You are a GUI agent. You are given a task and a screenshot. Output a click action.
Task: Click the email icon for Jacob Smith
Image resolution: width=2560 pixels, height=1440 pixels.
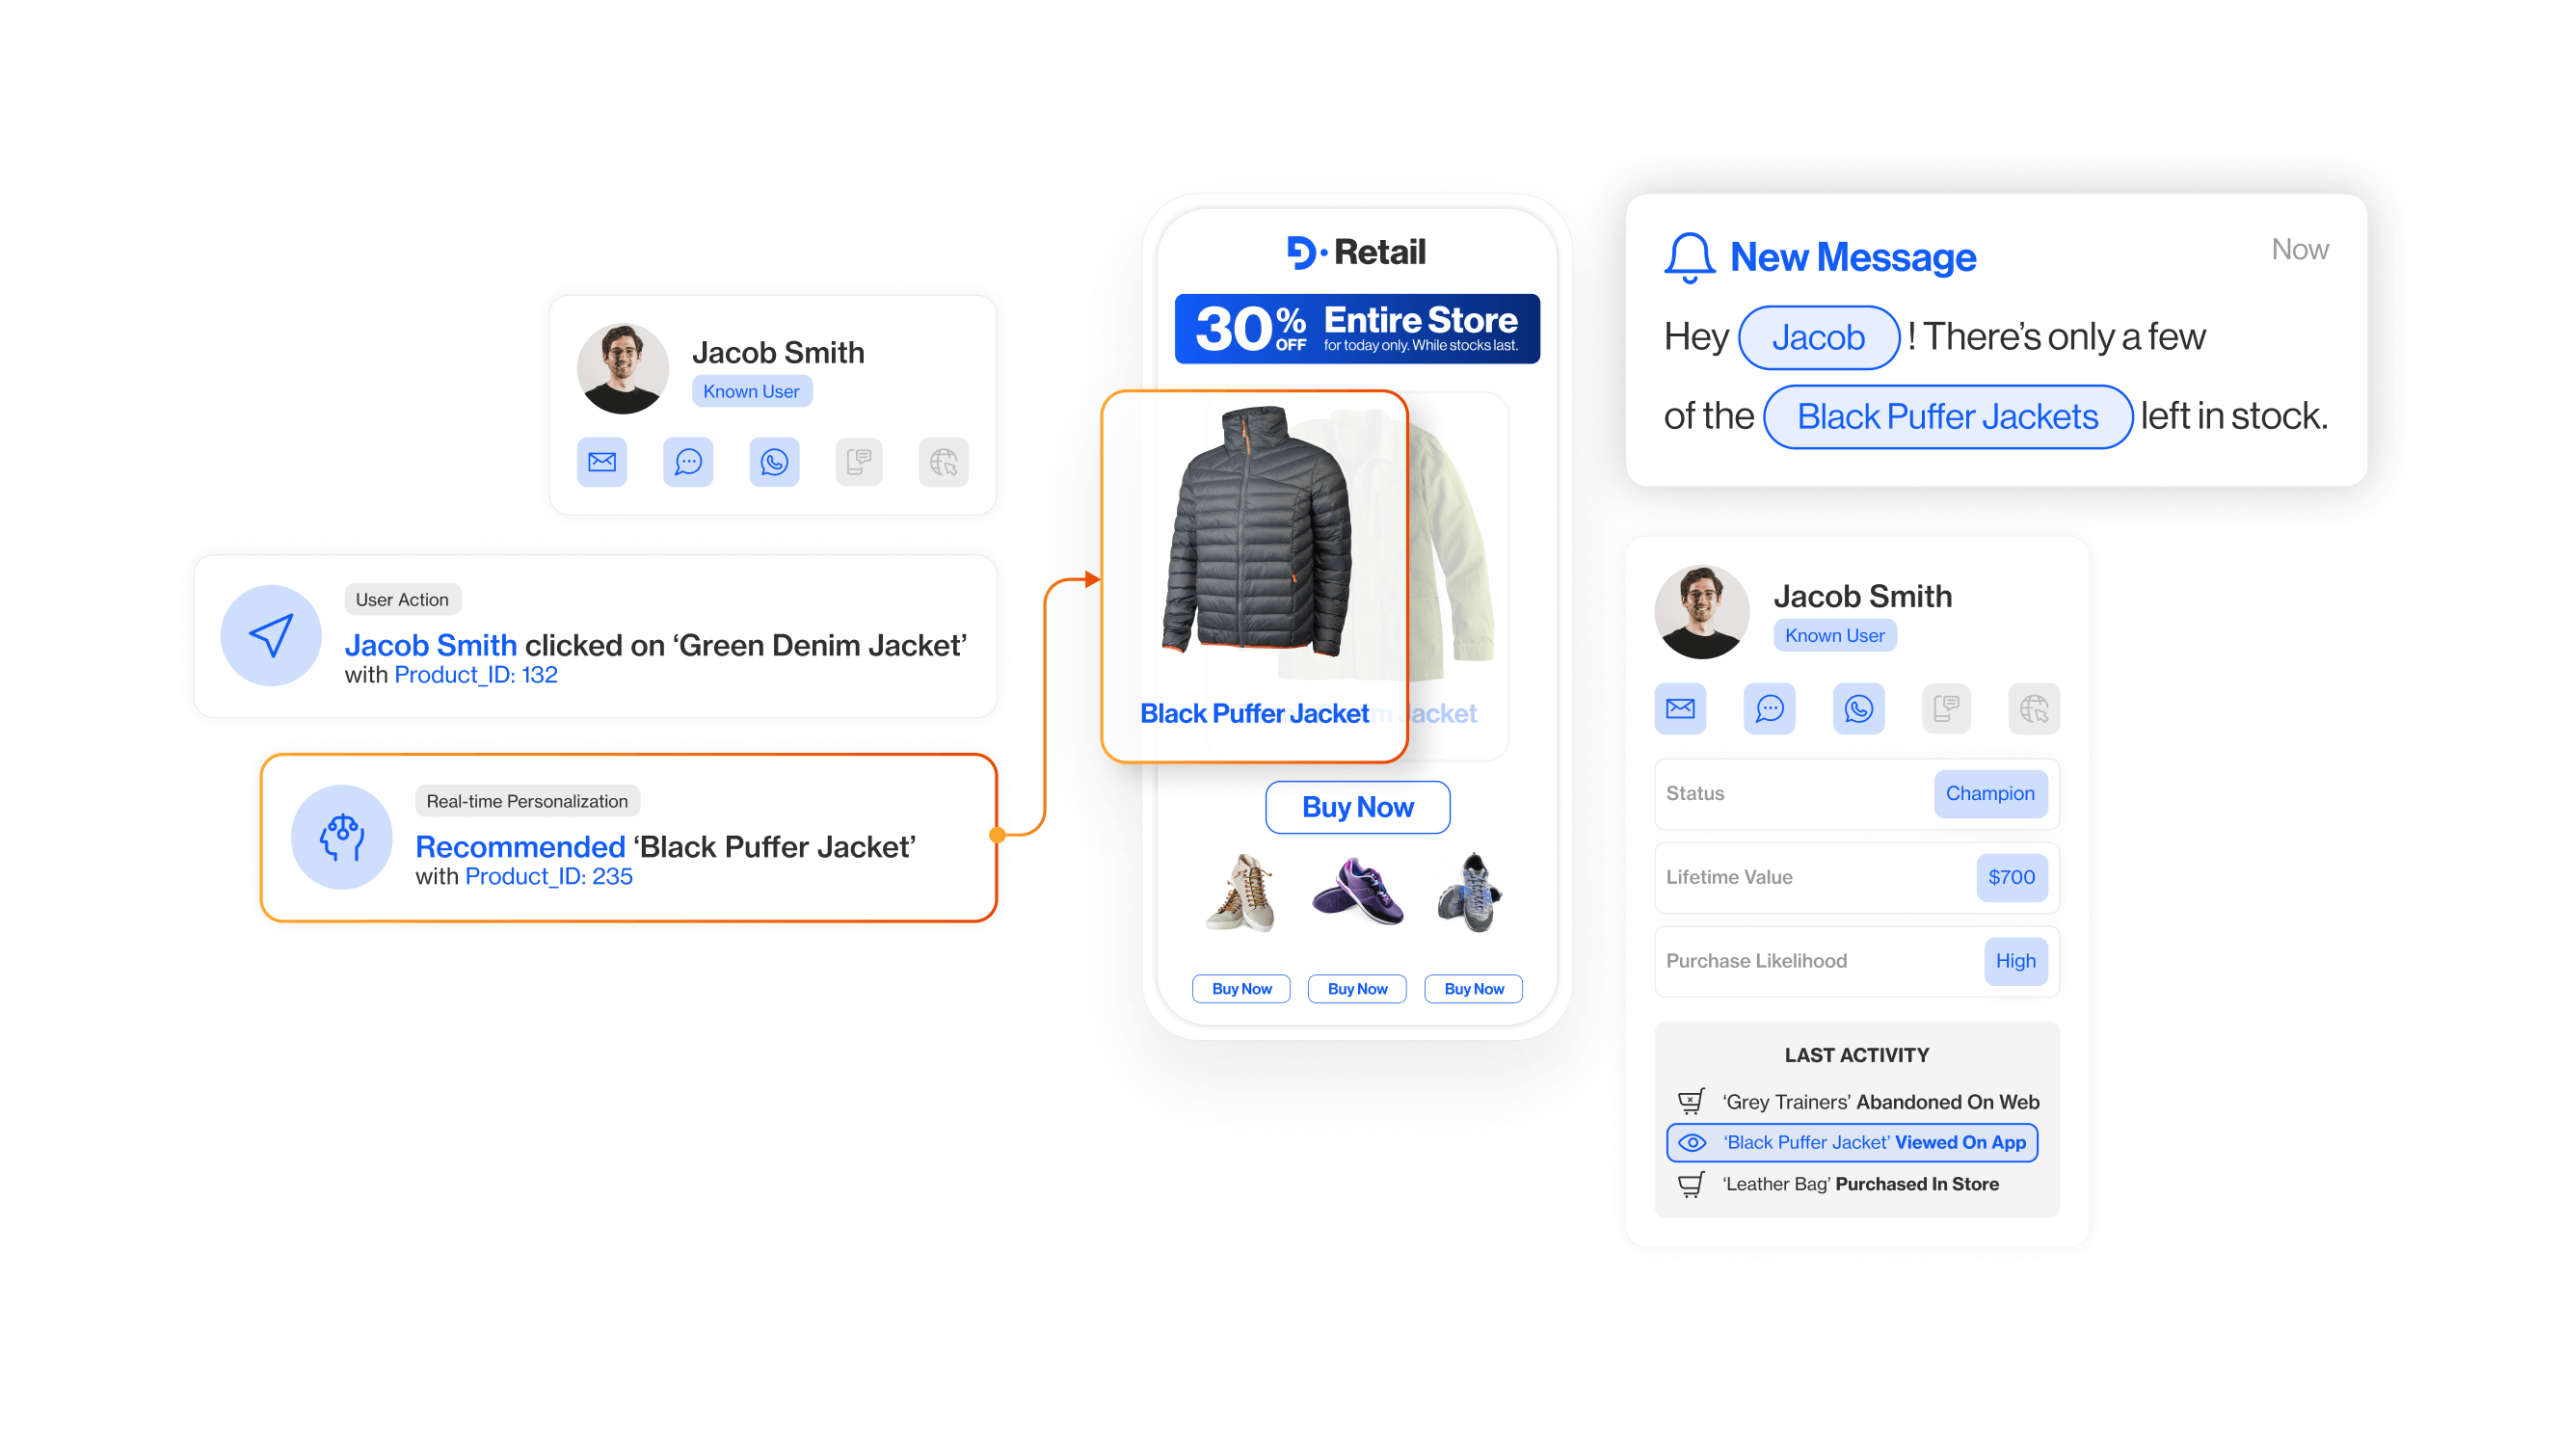coord(607,461)
